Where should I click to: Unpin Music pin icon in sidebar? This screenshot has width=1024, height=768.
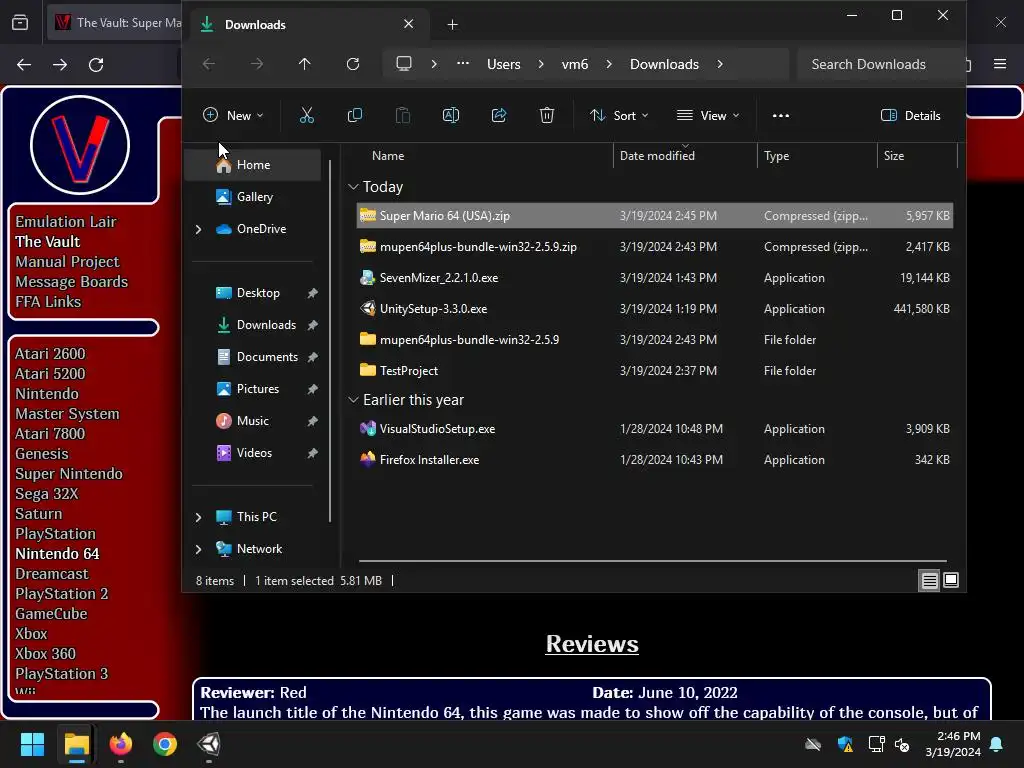click(313, 421)
